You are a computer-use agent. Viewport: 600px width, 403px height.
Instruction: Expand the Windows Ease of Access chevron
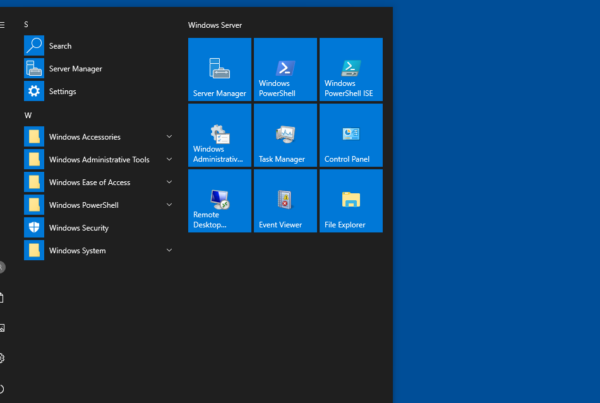169,182
